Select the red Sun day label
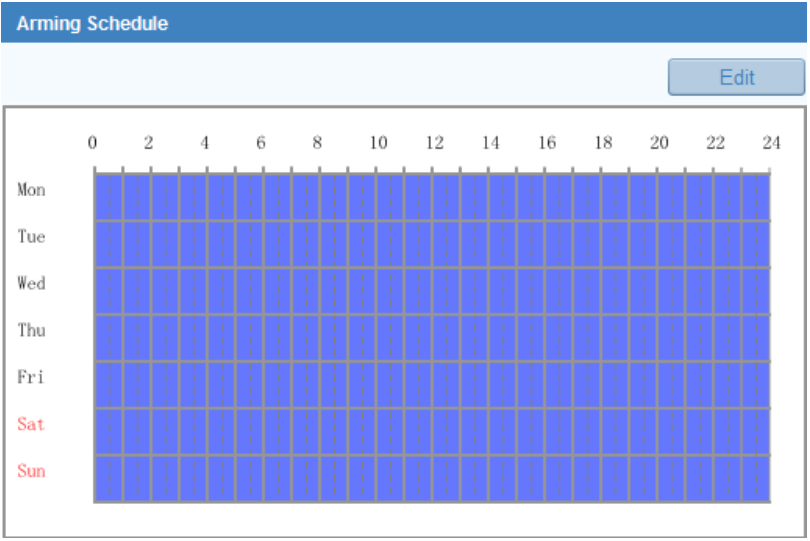Viewport: 810px width, 541px height. (x=31, y=471)
